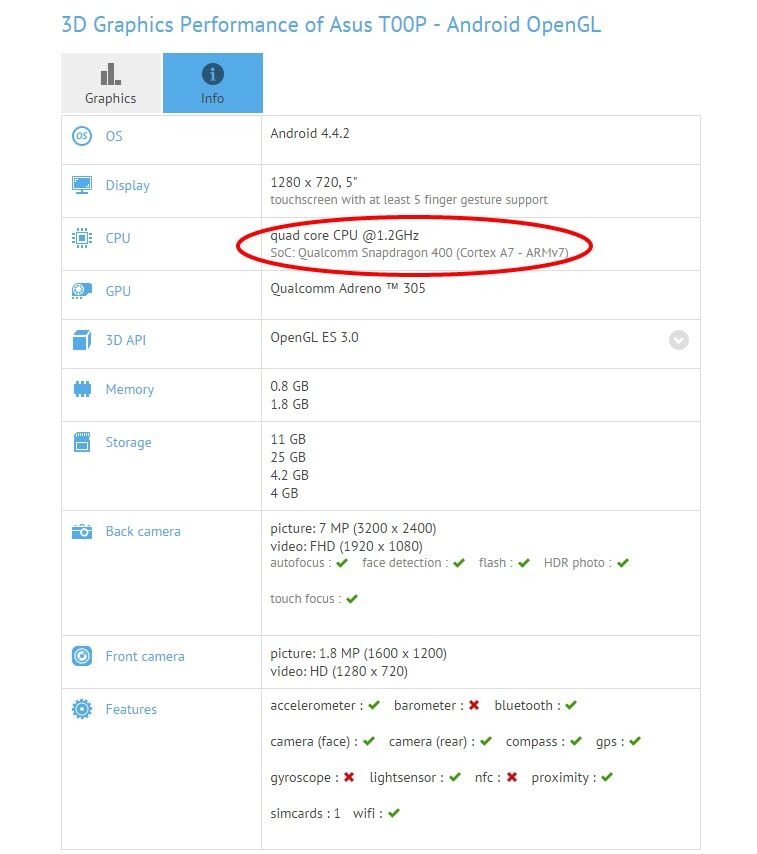Click the CPU chip icon
The width and height of the screenshot is (757, 854).
[82, 238]
